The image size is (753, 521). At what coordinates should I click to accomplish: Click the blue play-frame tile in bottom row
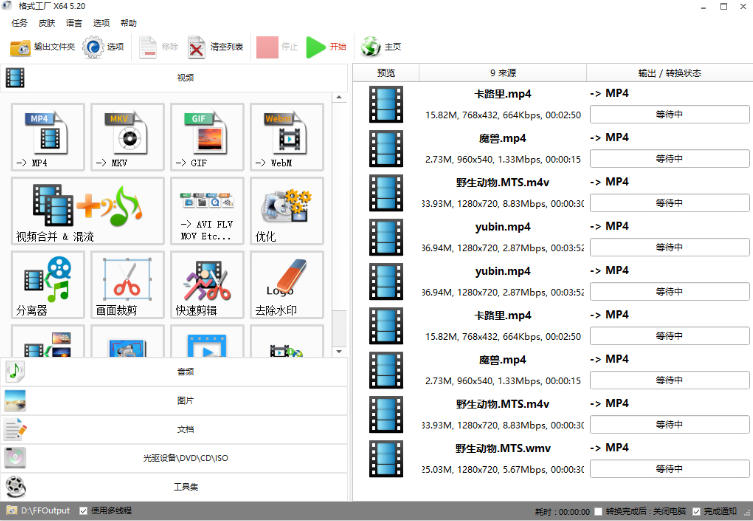coord(207,342)
